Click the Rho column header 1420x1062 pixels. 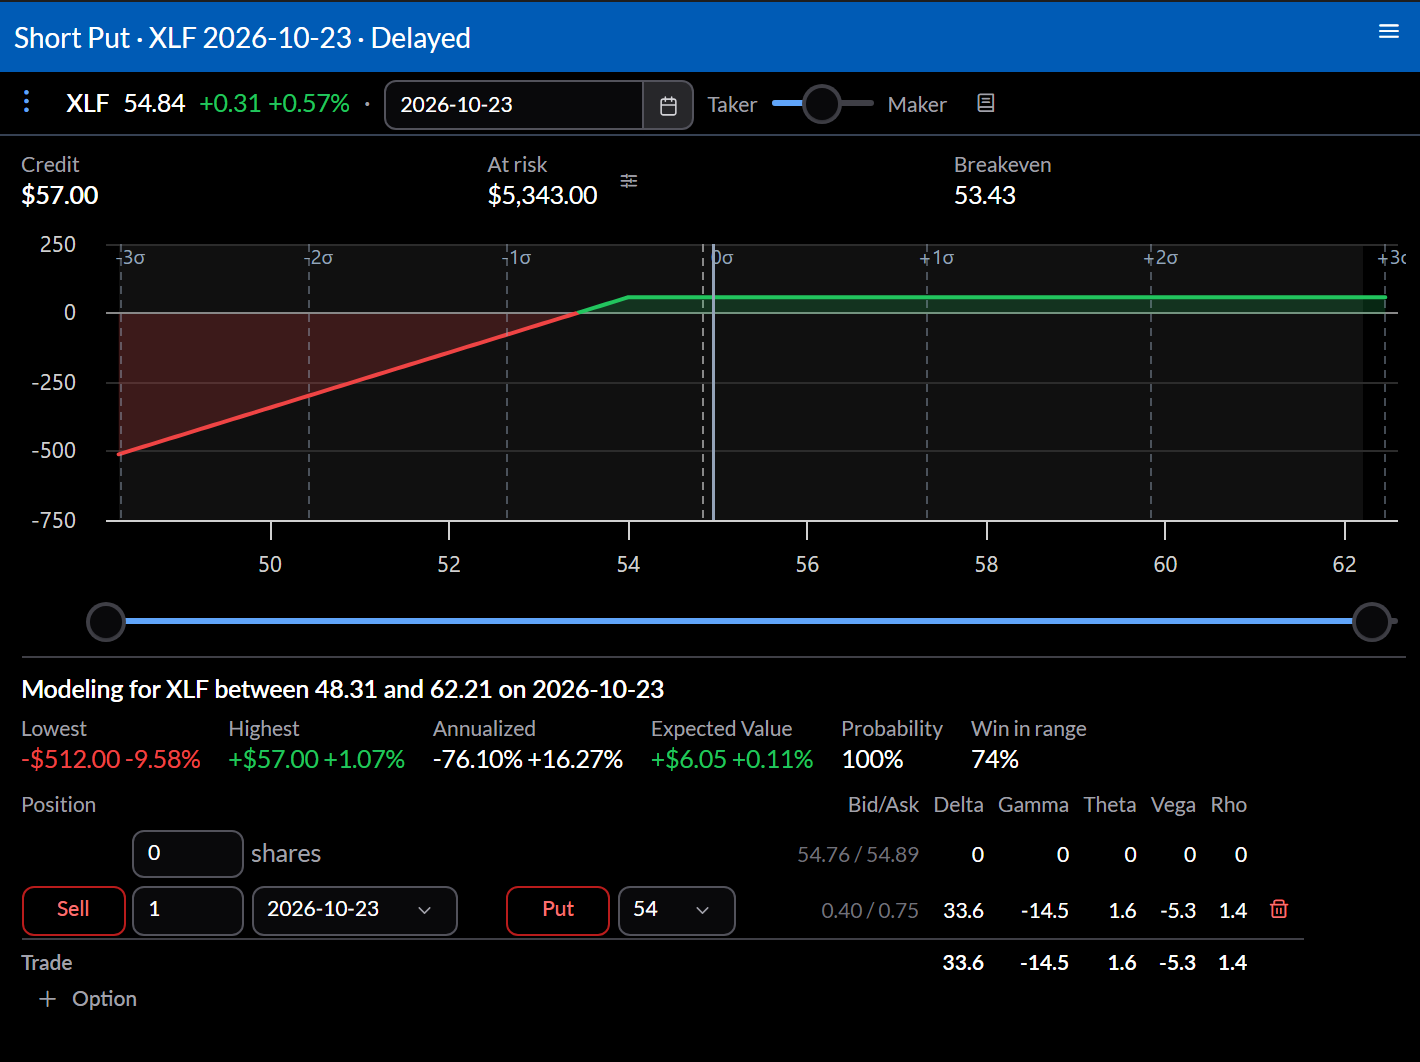(x=1229, y=805)
